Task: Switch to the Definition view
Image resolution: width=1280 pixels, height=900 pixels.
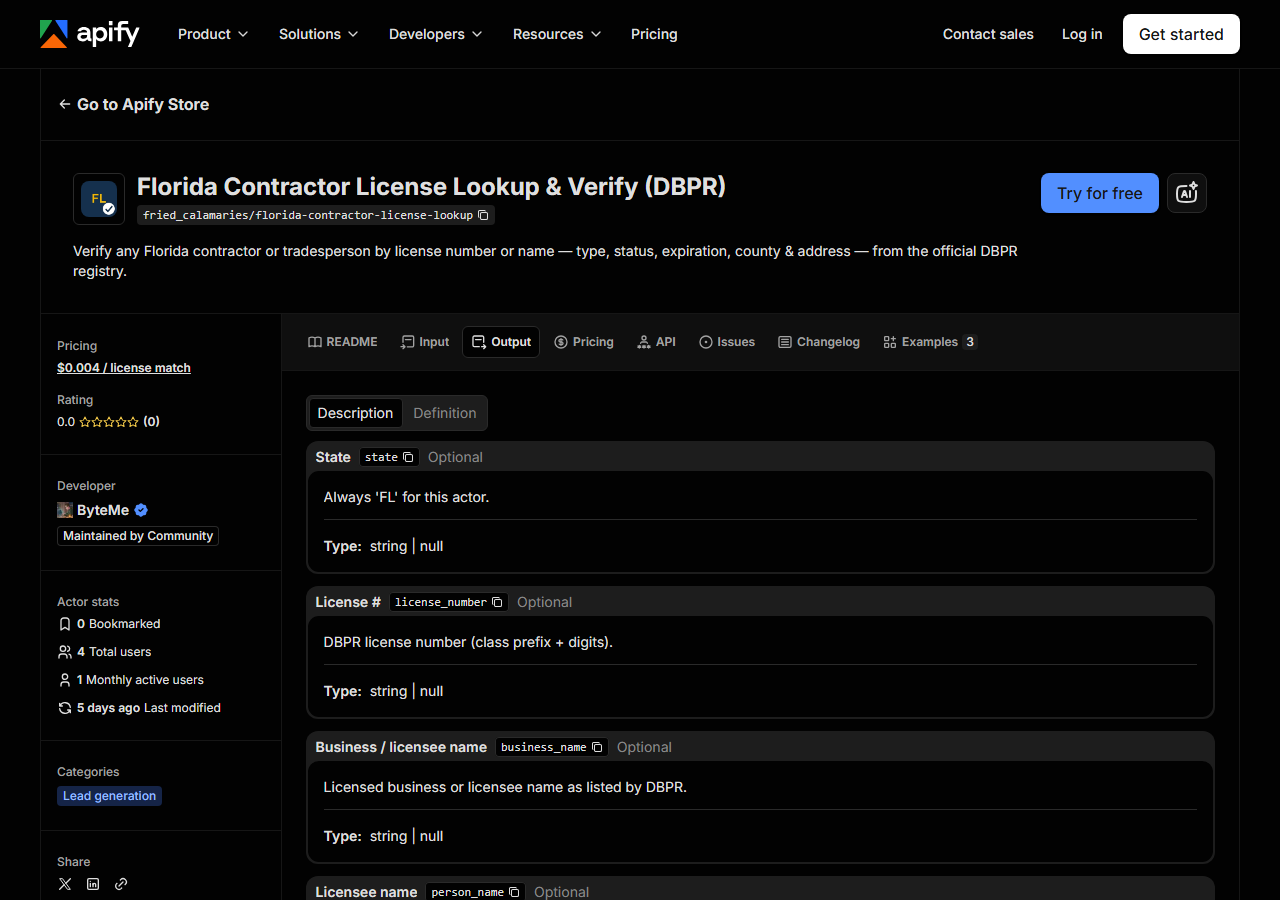Action: (445, 413)
